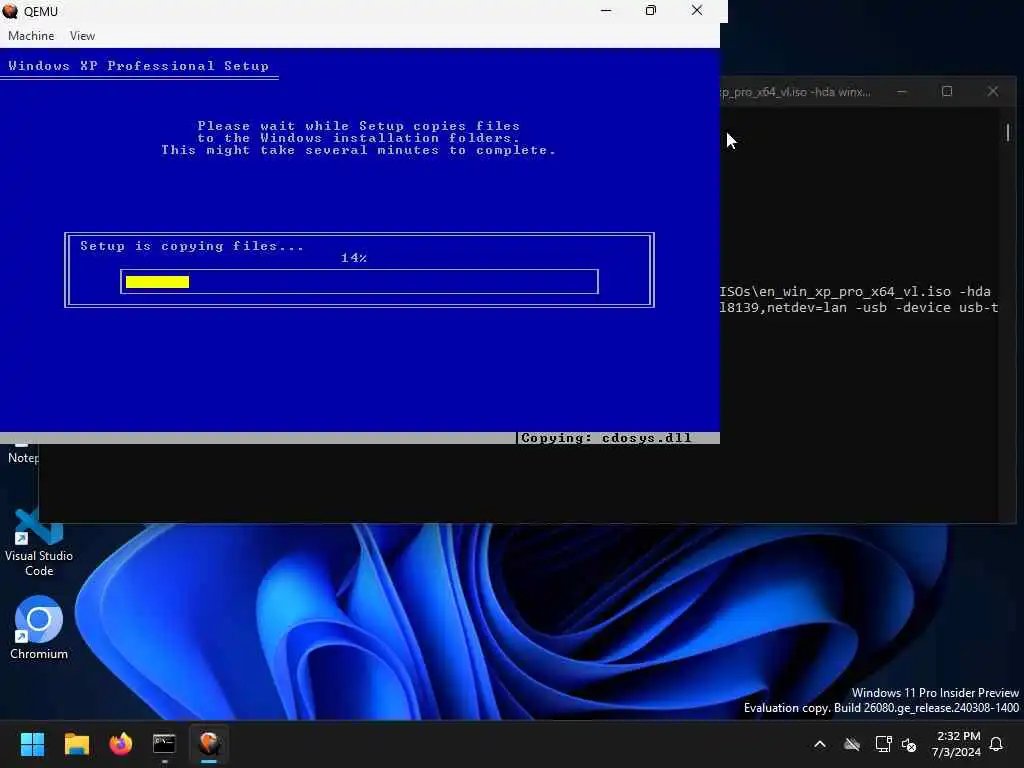Click the 'Windows XP Professional Setup' heading

(138, 66)
